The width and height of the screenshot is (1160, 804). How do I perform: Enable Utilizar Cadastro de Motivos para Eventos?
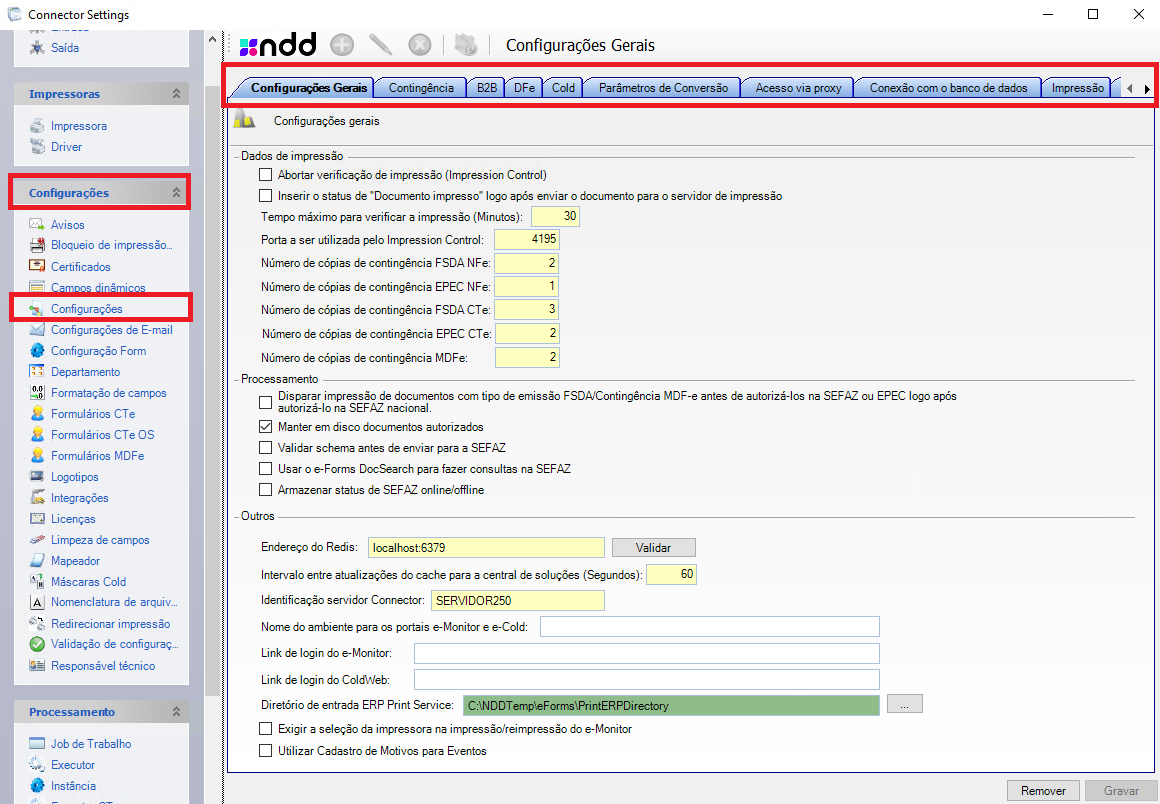point(265,750)
